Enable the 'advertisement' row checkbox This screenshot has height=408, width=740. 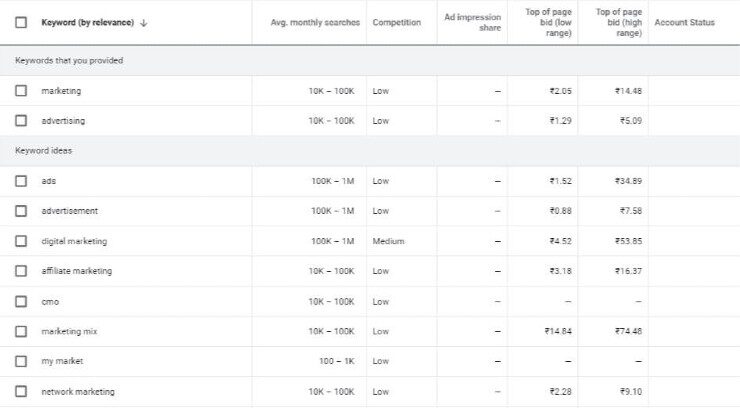coord(21,211)
